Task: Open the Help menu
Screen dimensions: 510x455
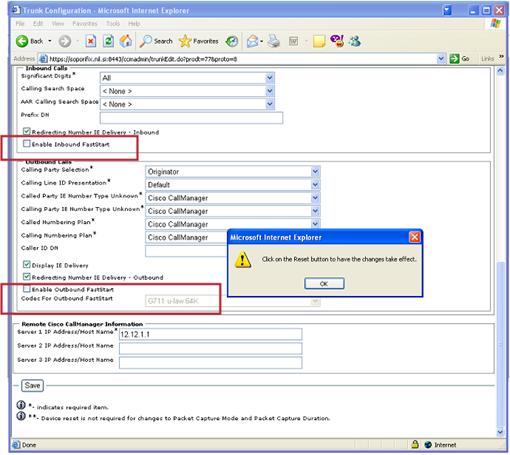Action: (x=134, y=24)
